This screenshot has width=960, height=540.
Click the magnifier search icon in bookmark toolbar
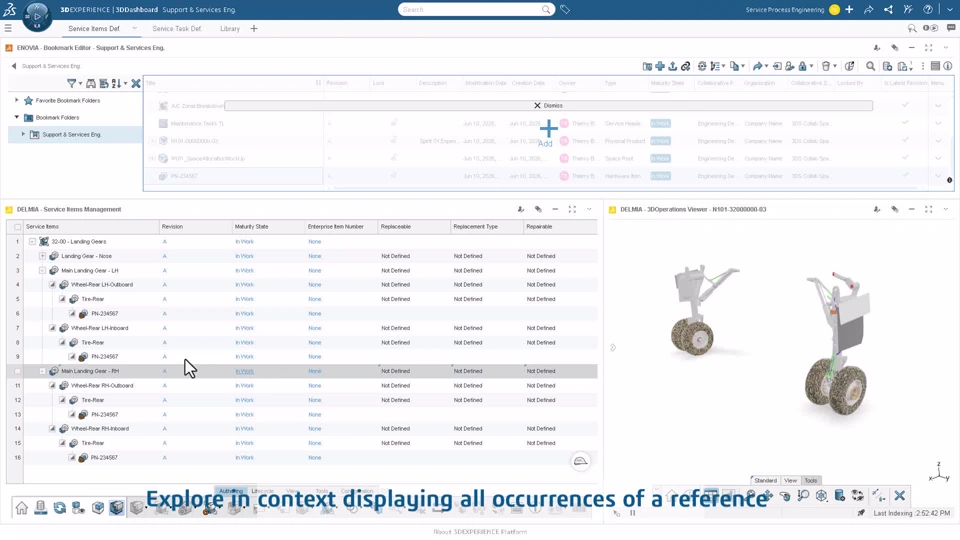tap(870, 66)
